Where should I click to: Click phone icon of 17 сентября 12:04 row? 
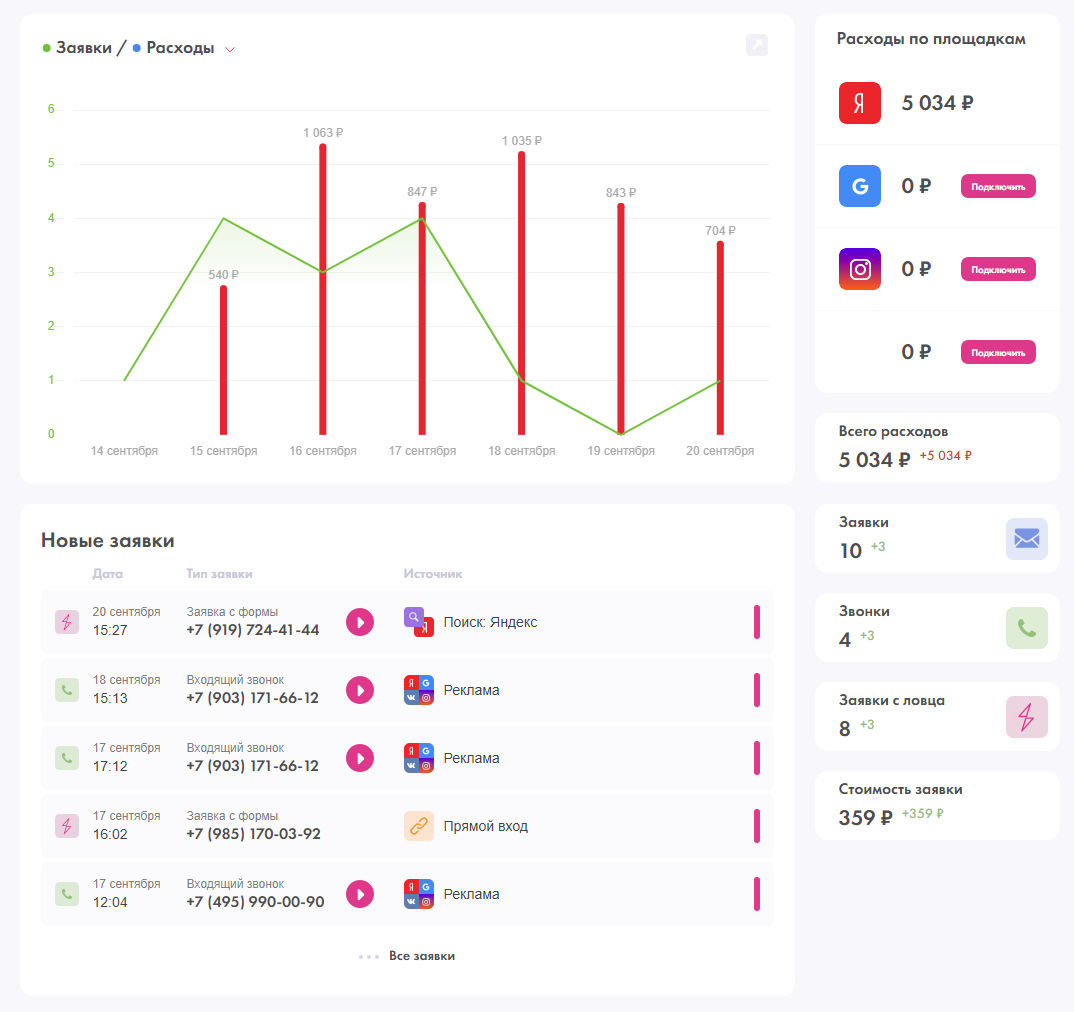pos(66,894)
